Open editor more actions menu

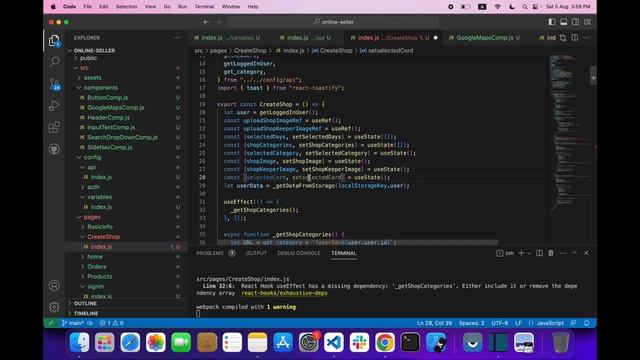[587, 38]
